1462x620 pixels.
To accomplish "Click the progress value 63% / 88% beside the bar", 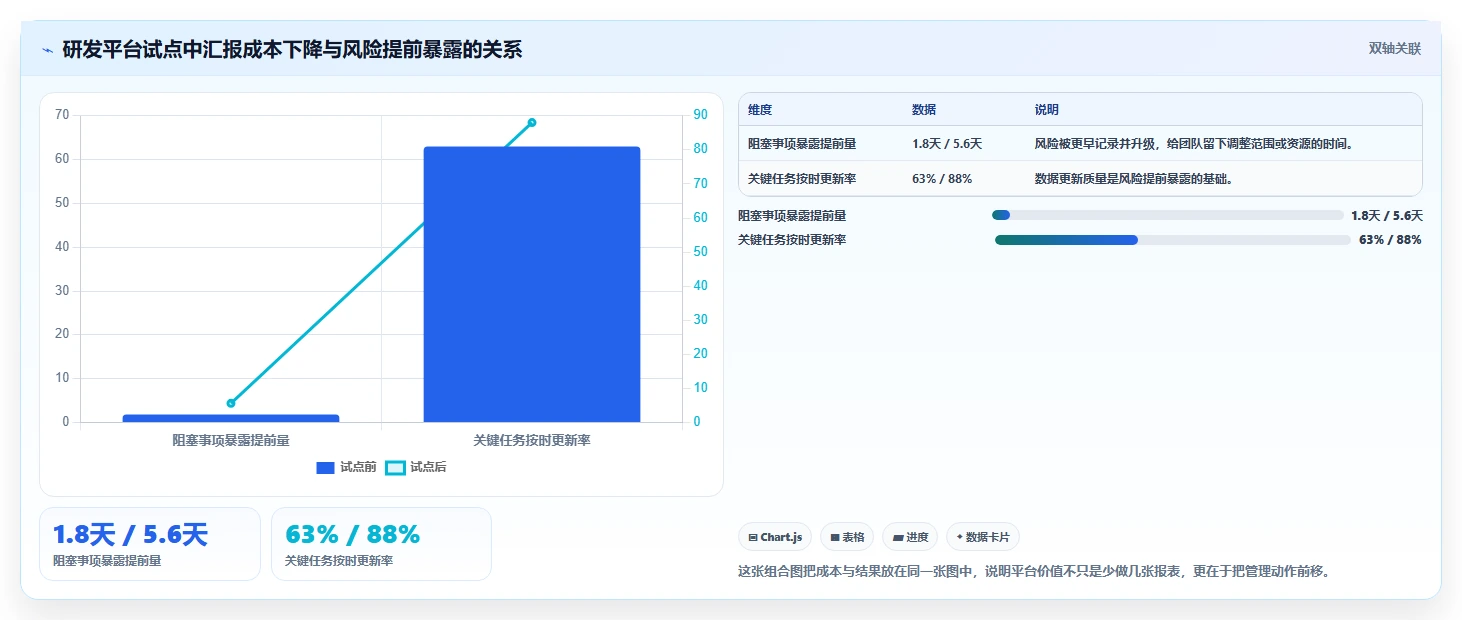I will (x=1390, y=240).
